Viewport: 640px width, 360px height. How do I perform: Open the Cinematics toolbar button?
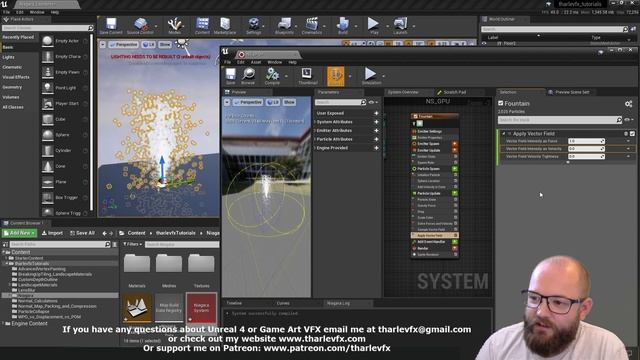tap(312, 26)
